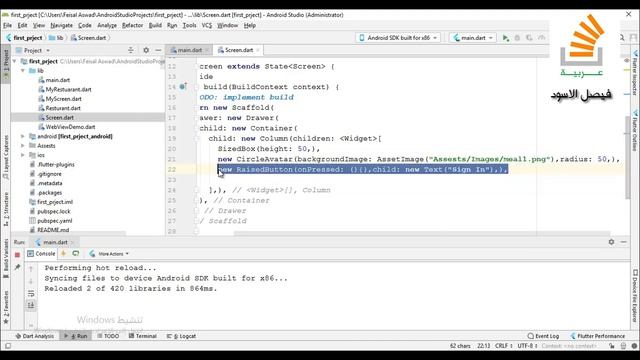640x360 pixels.
Task: Open the Project view dropdown
Action: (x=33, y=50)
